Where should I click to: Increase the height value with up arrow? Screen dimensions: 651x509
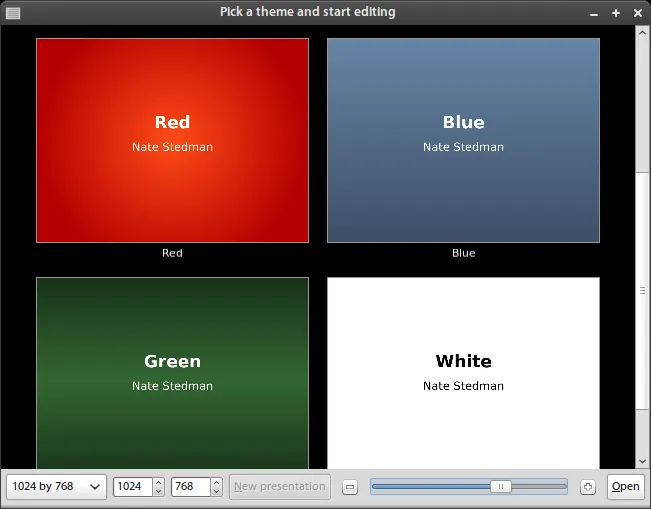coord(216,482)
